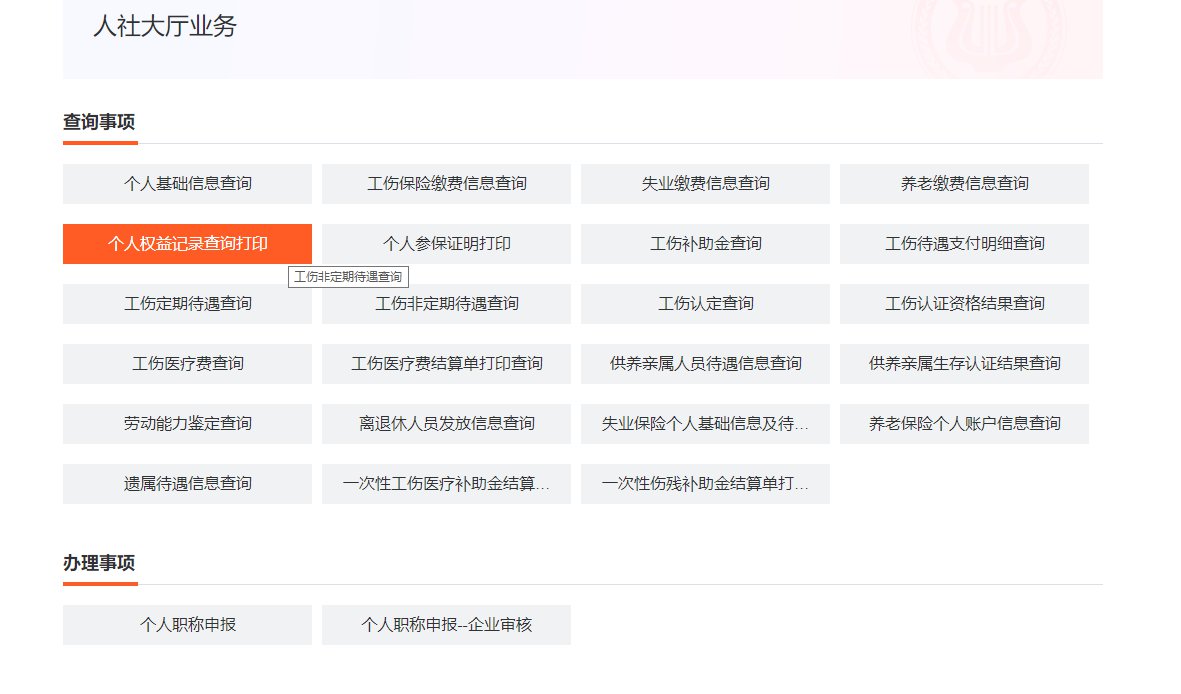Open 工伤待遇支付明细查询

(964, 244)
